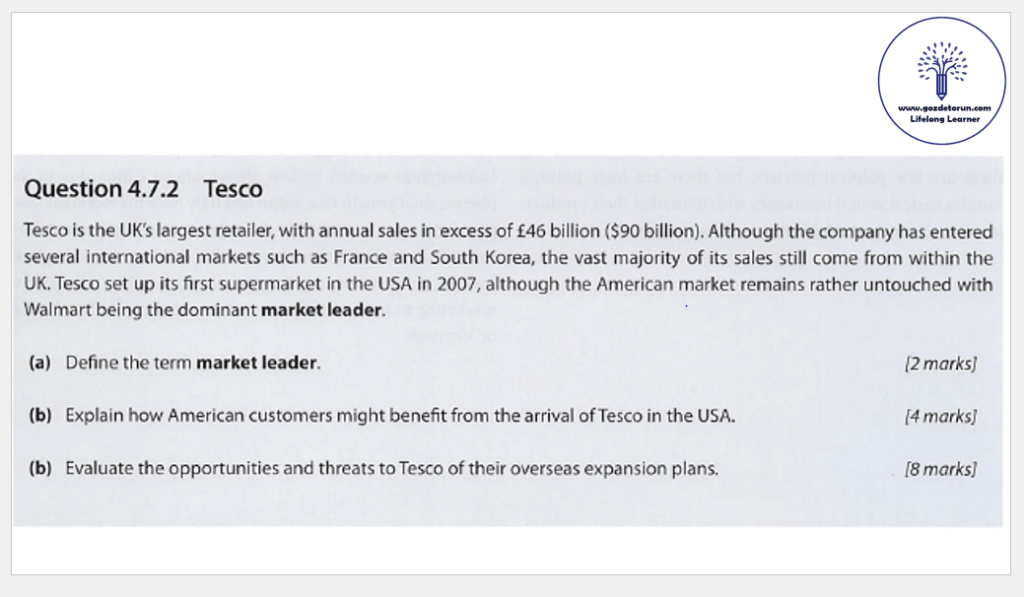Click the [2 marks] indicator

(939, 363)
